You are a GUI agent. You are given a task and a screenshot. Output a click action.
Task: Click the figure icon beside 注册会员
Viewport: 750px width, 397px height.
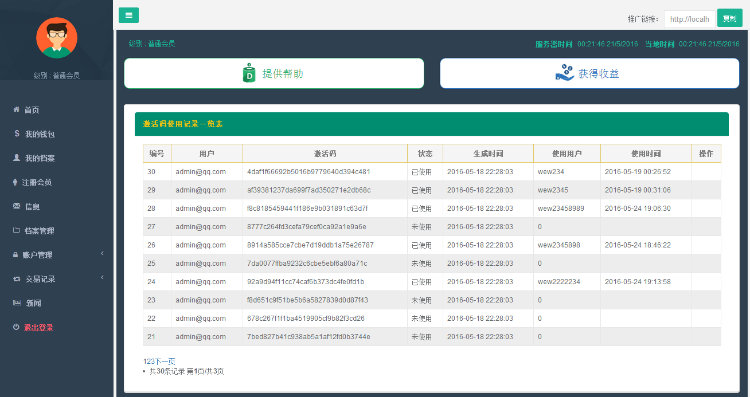(x=15, y=182)
